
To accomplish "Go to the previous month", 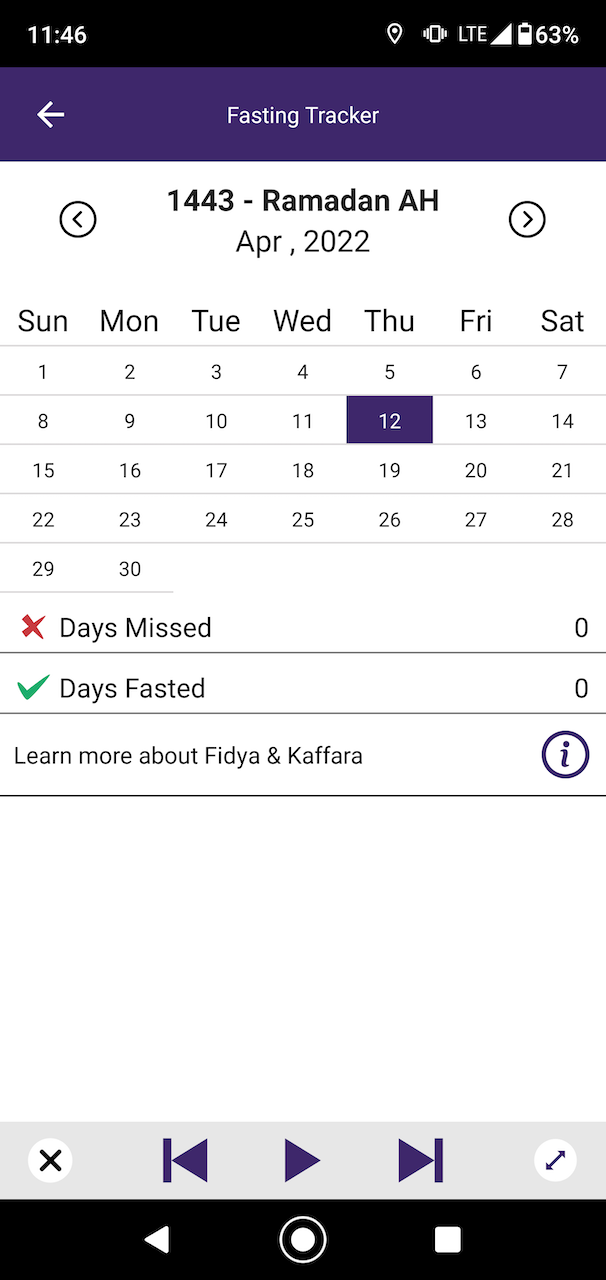I will 78,219.
